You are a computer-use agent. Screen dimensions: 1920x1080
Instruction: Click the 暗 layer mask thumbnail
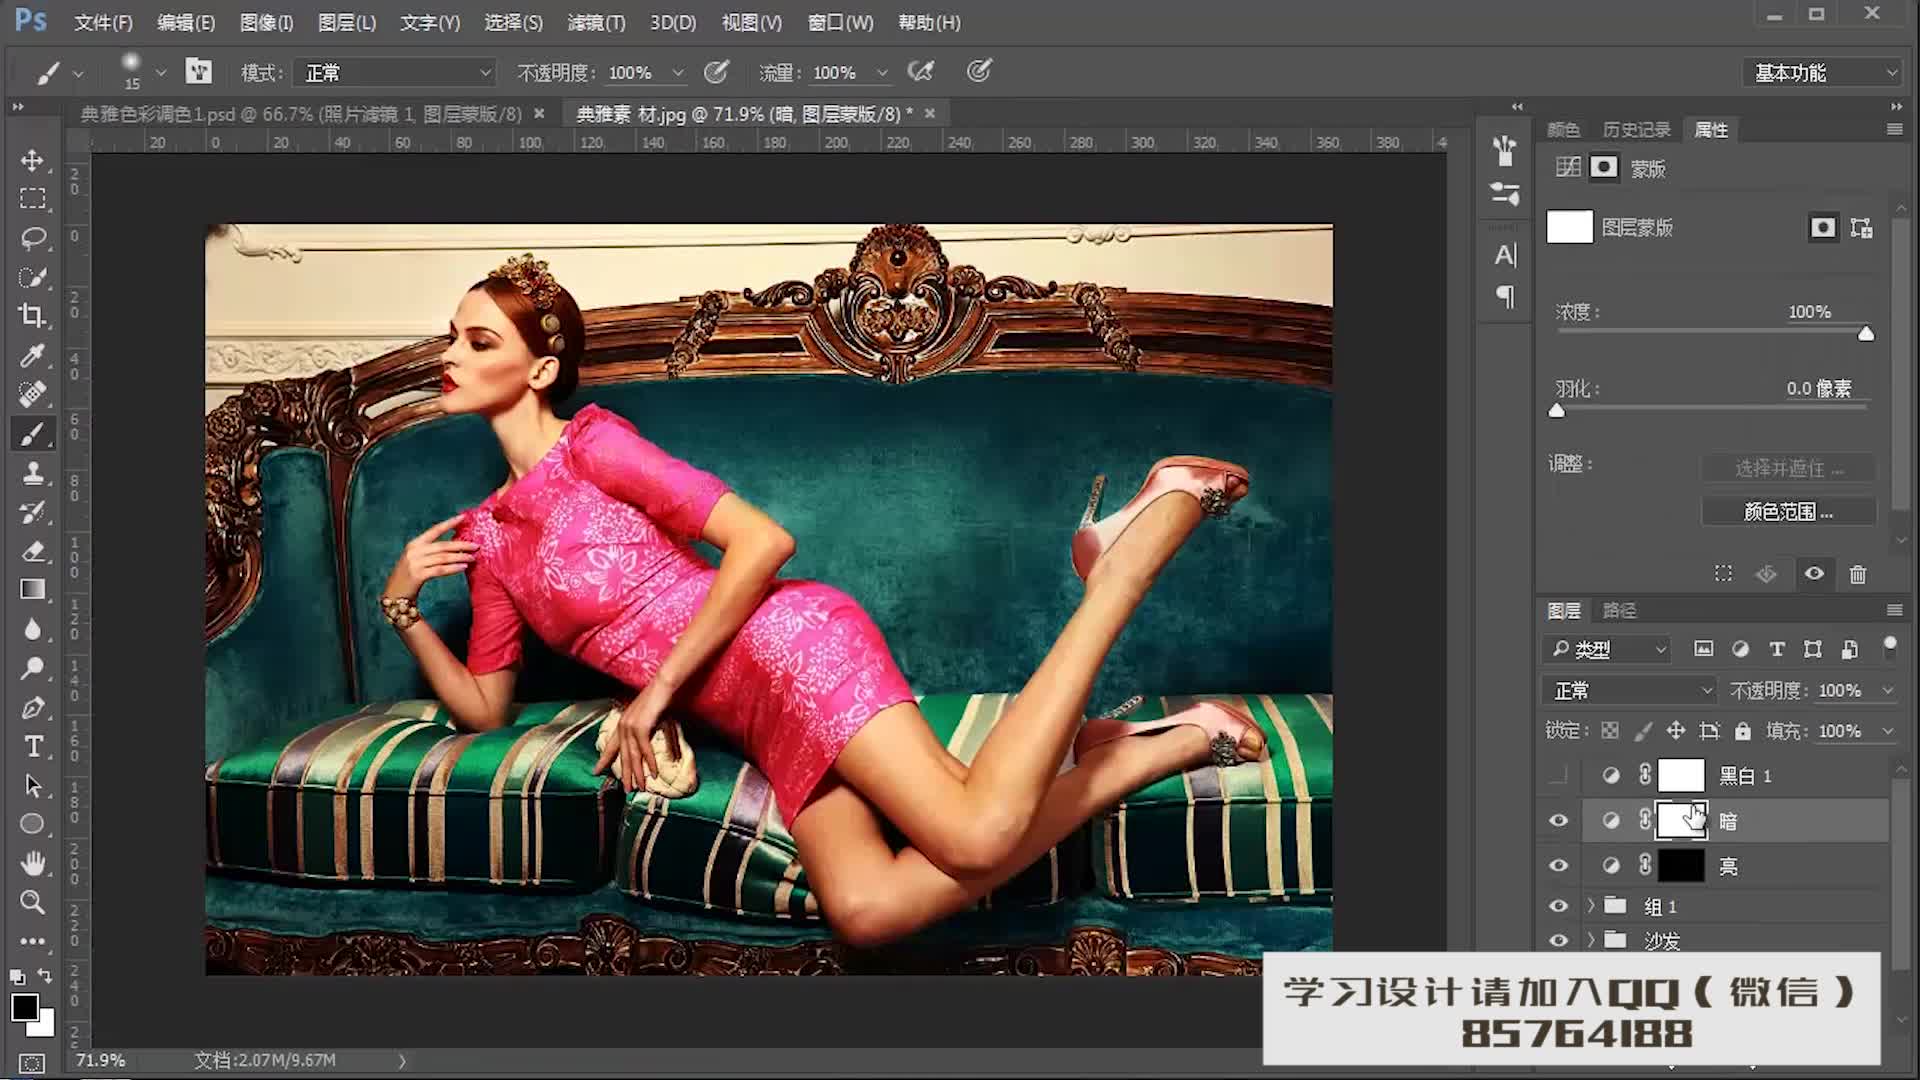pos(1681,820)
